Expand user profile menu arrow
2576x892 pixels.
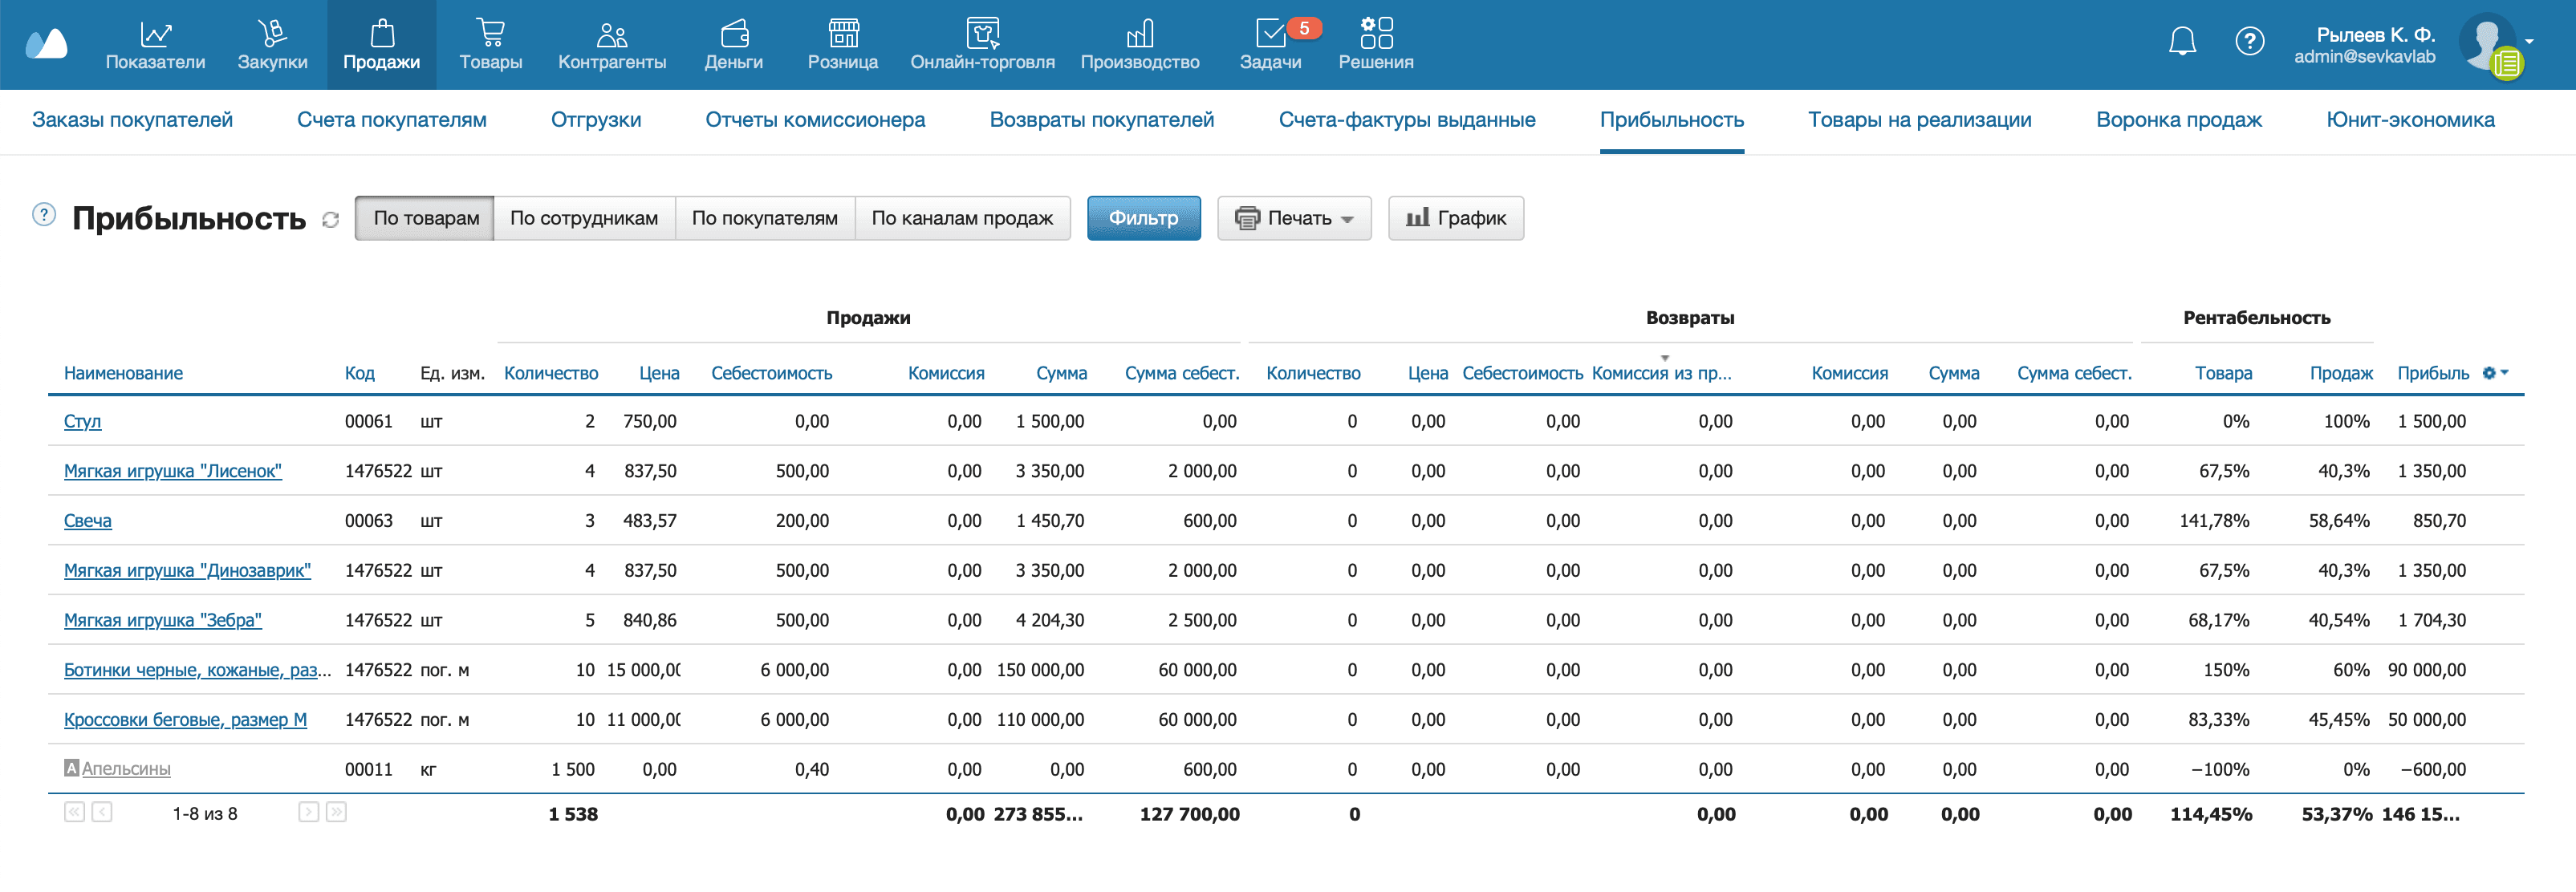tap(2529, 42)
